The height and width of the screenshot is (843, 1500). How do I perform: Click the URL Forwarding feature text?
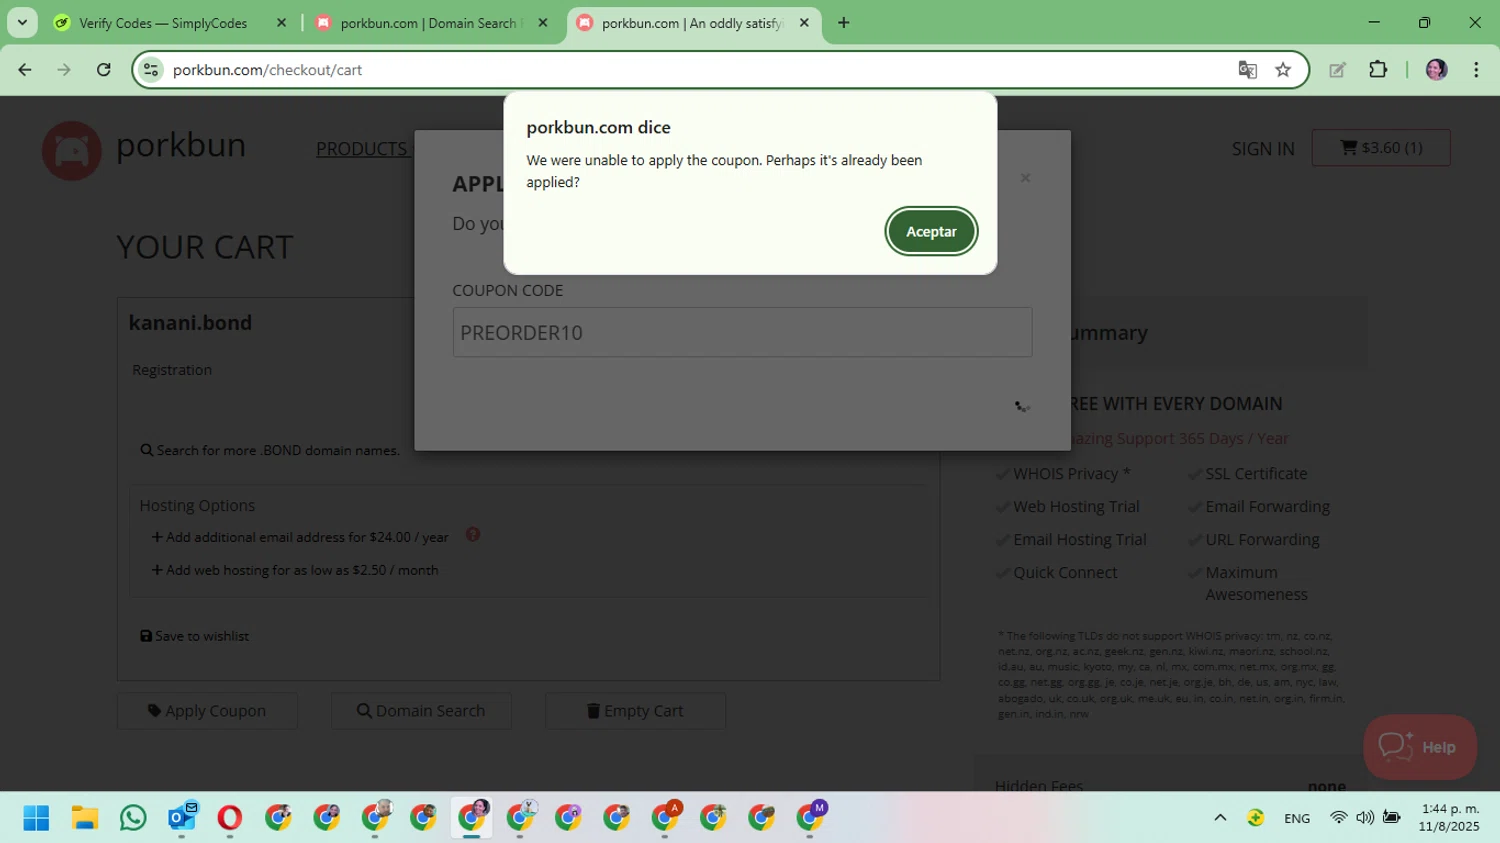(1262, 540)
